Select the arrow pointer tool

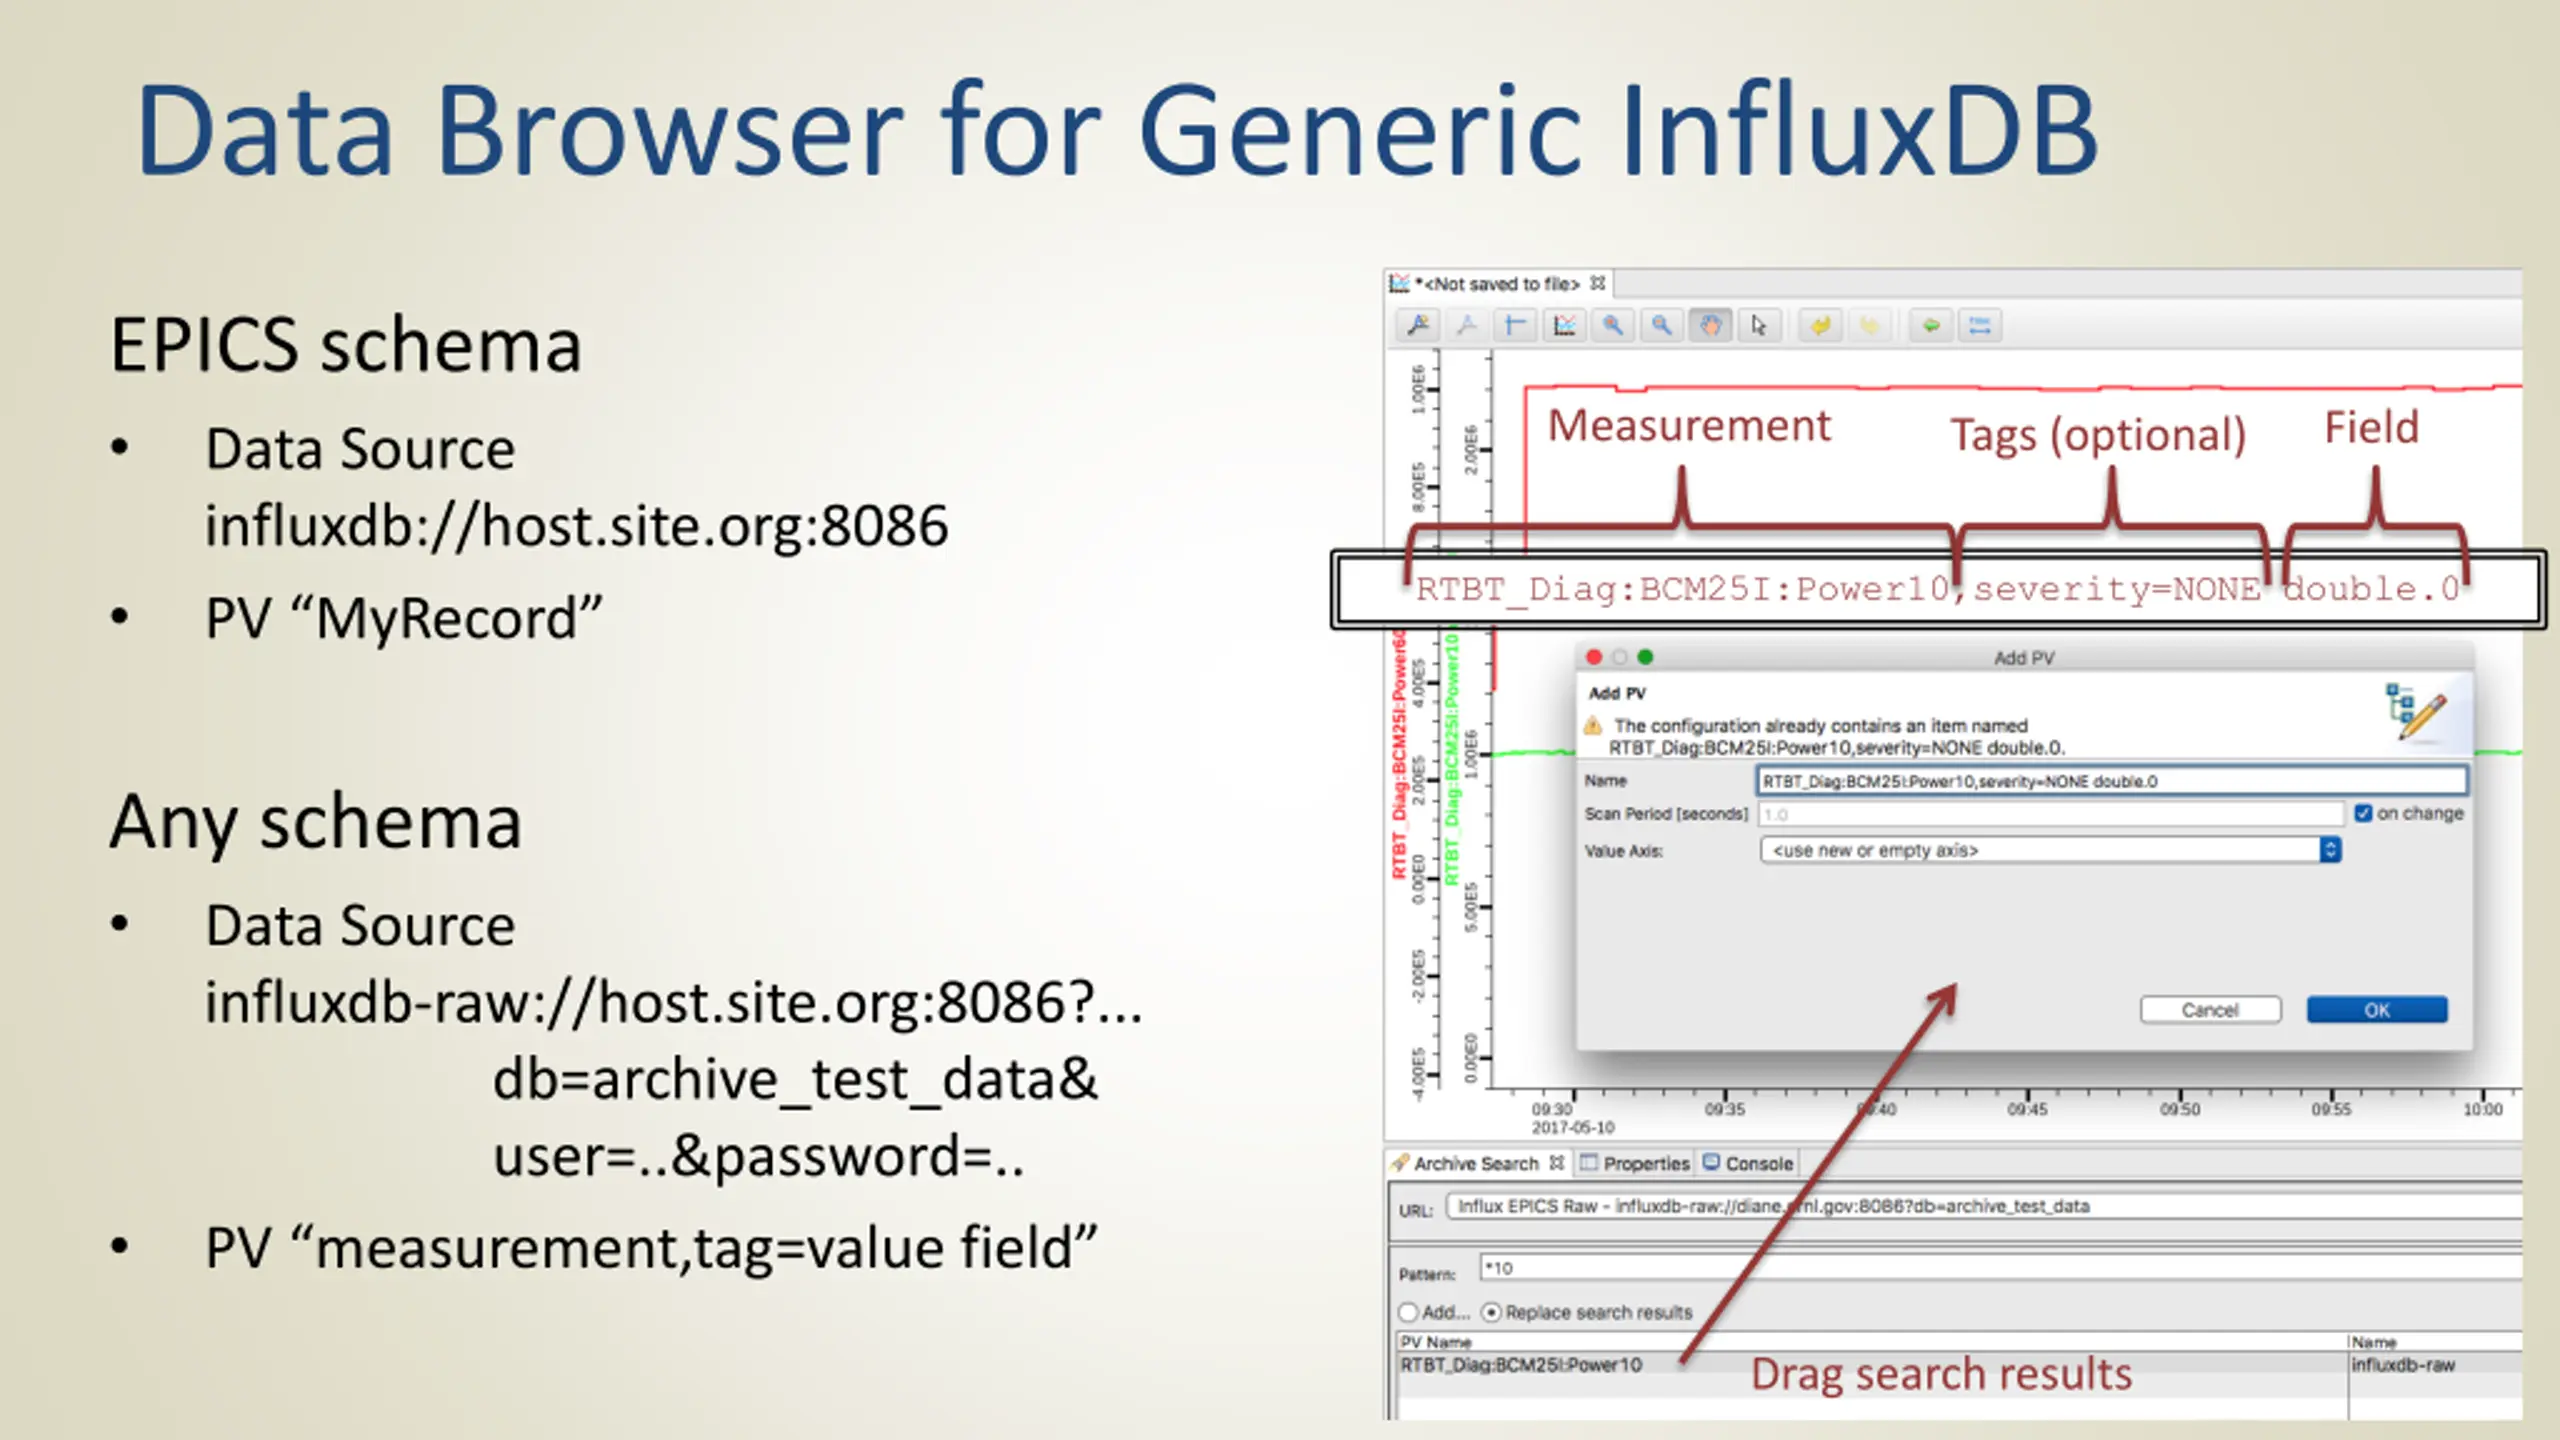click(1759, 326)
